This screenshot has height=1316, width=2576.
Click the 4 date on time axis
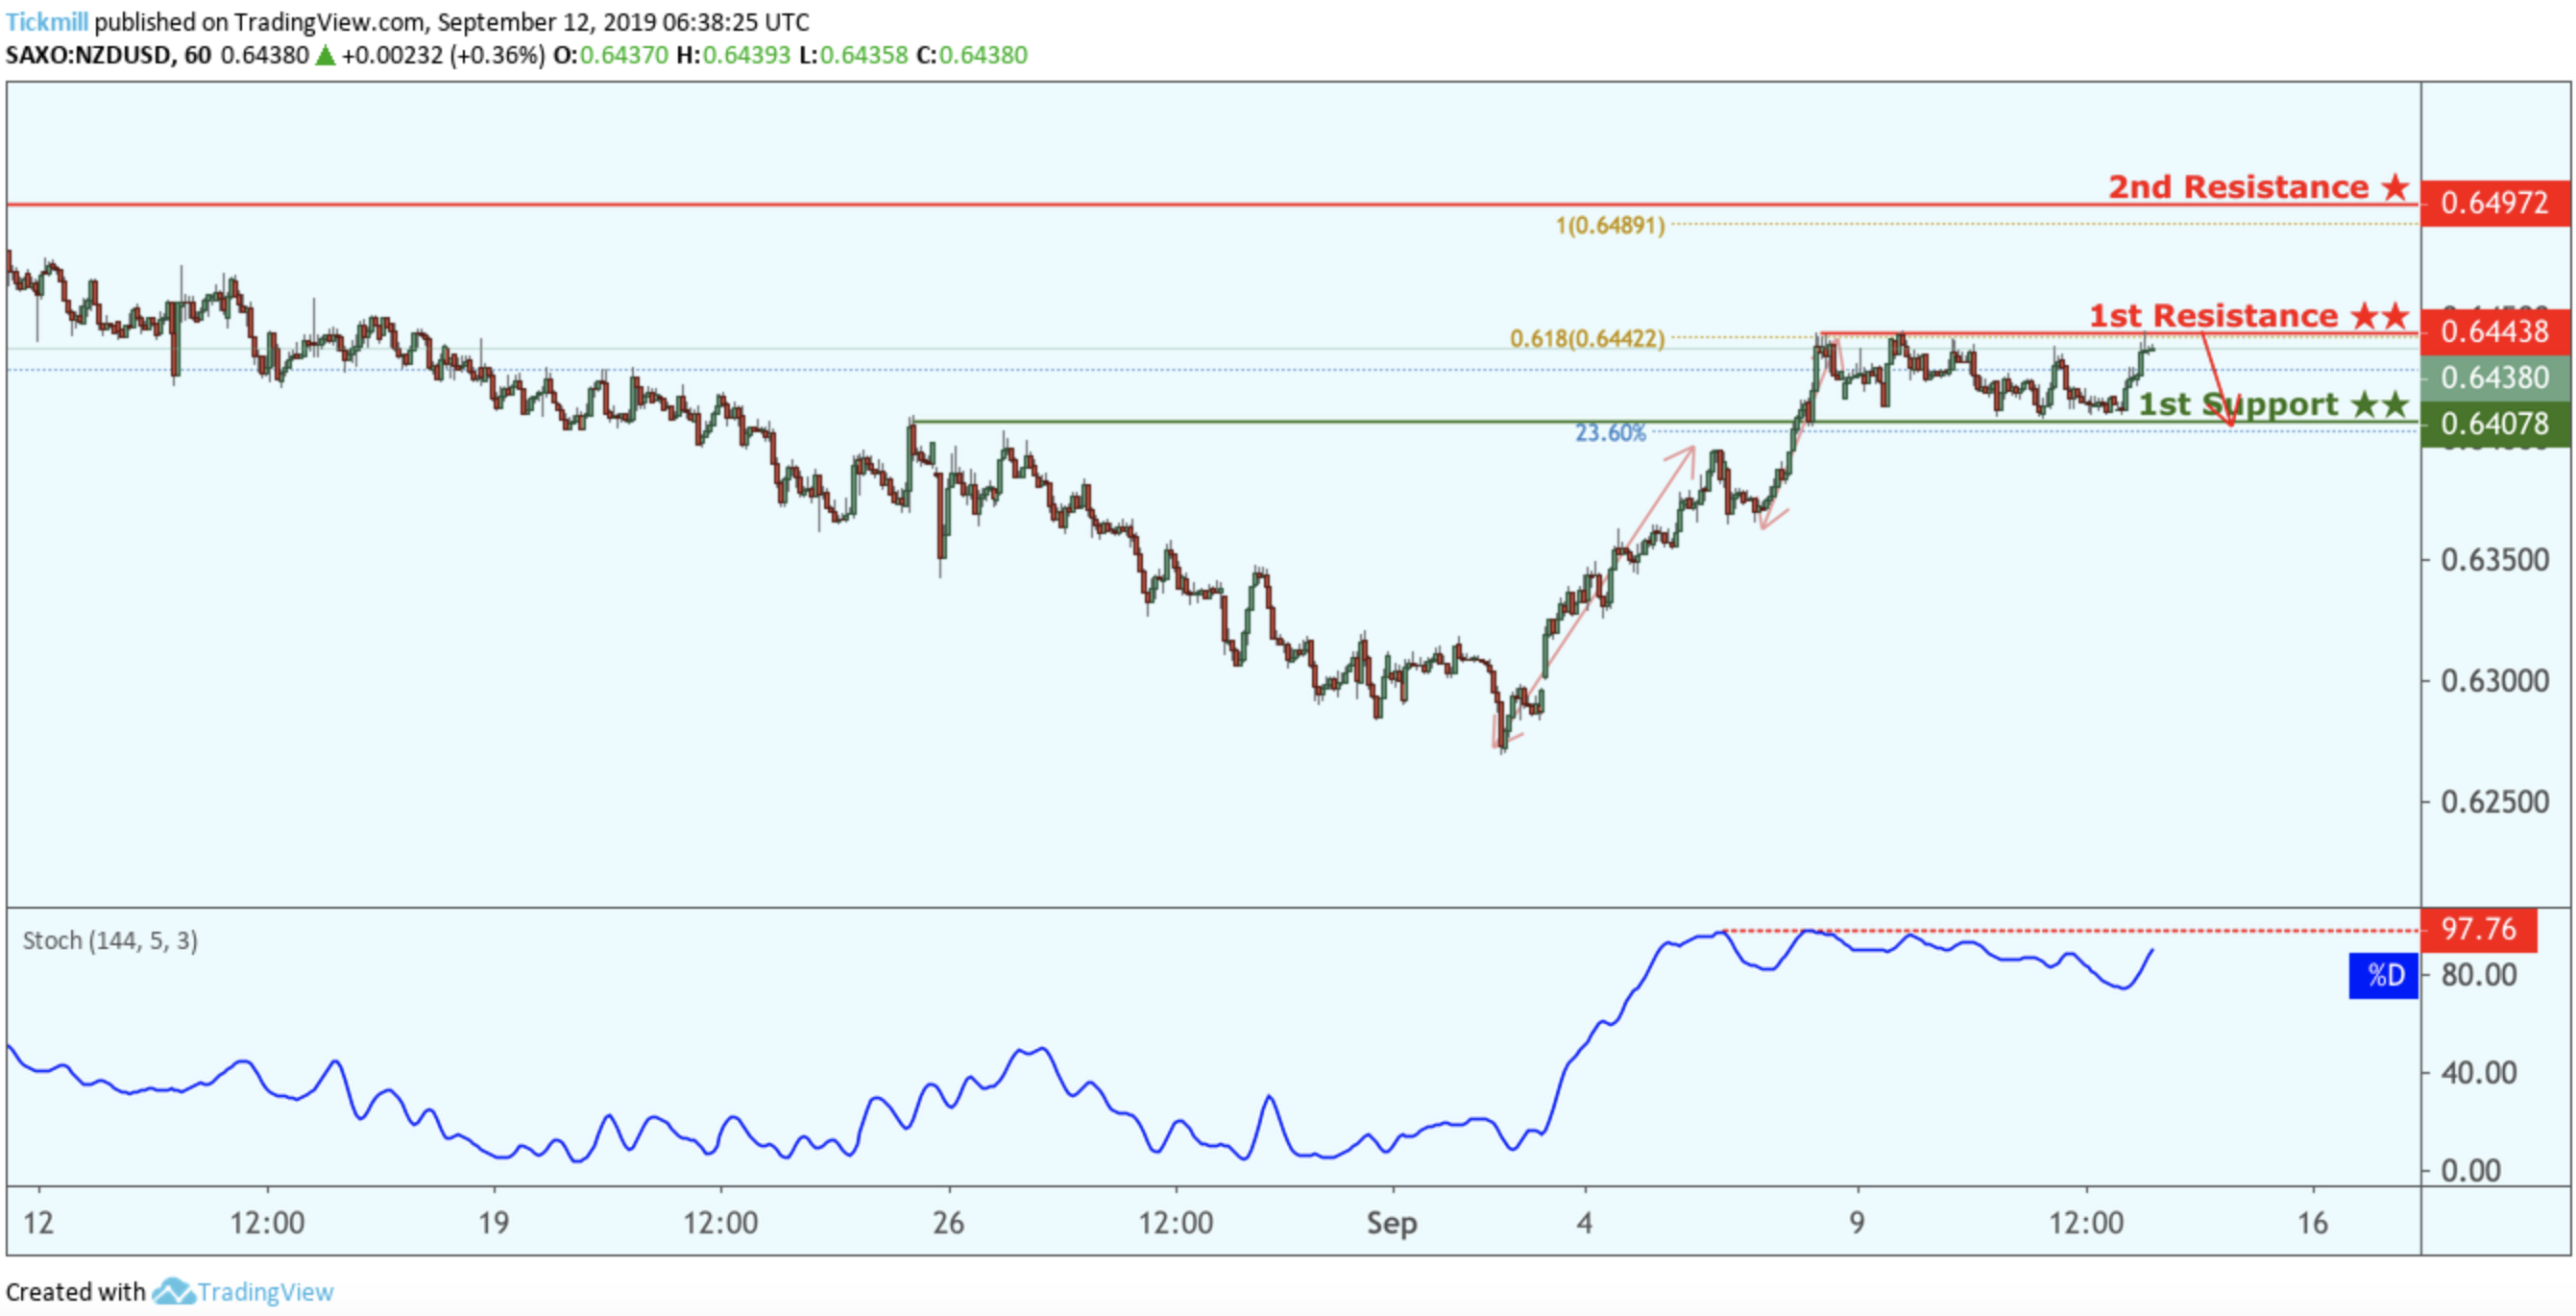(x=1584, y=1222)
